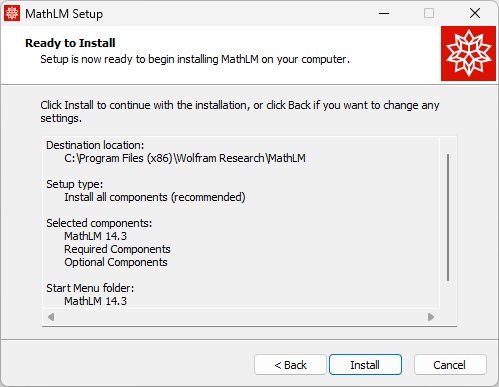Click the 'Required Components' line

tap(117, 249)
